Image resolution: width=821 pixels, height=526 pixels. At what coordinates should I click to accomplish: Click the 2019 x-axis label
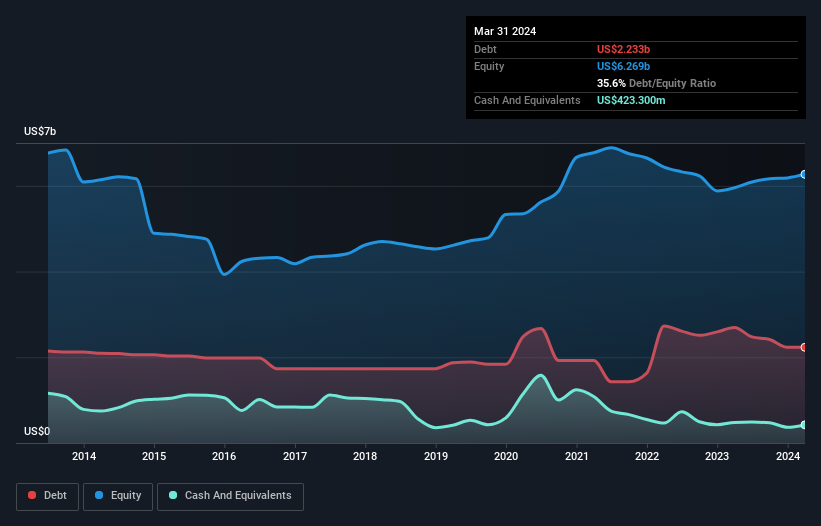(436, 456)
